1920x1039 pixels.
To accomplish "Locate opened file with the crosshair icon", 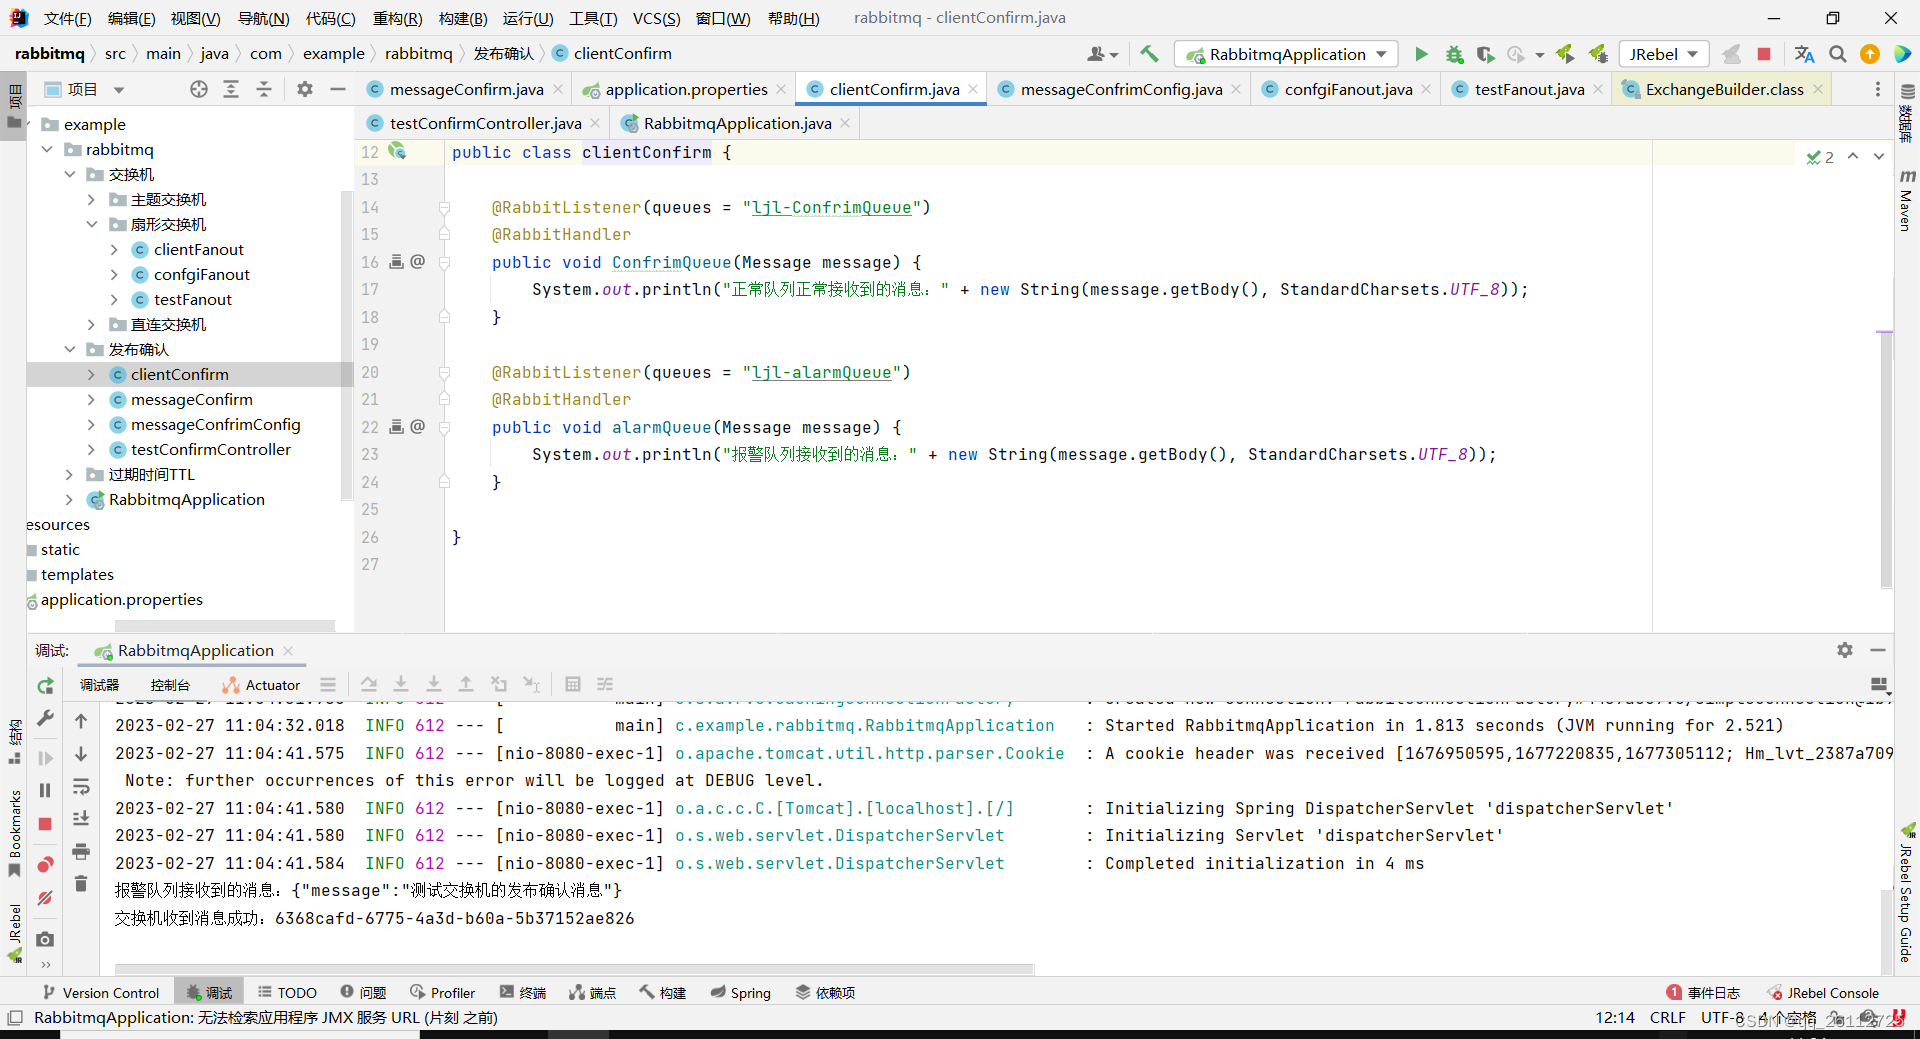I will pyautogui.click(x=199, y=89).
